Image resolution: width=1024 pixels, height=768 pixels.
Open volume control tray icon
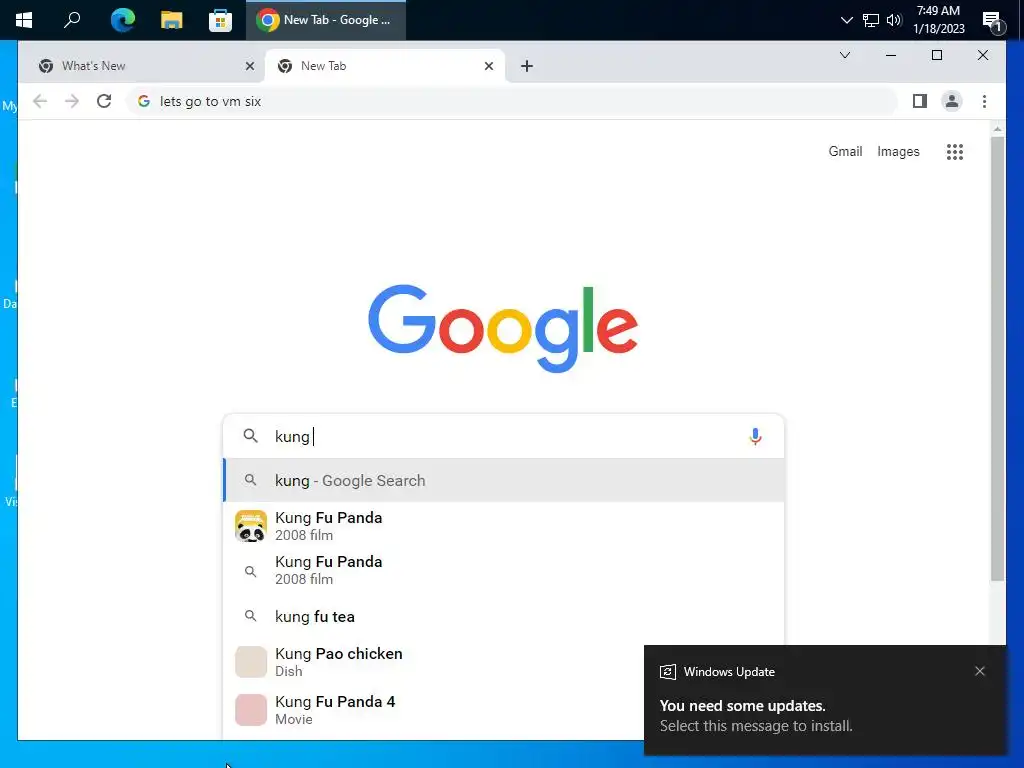pyautogui.click(x=894, y=20)
